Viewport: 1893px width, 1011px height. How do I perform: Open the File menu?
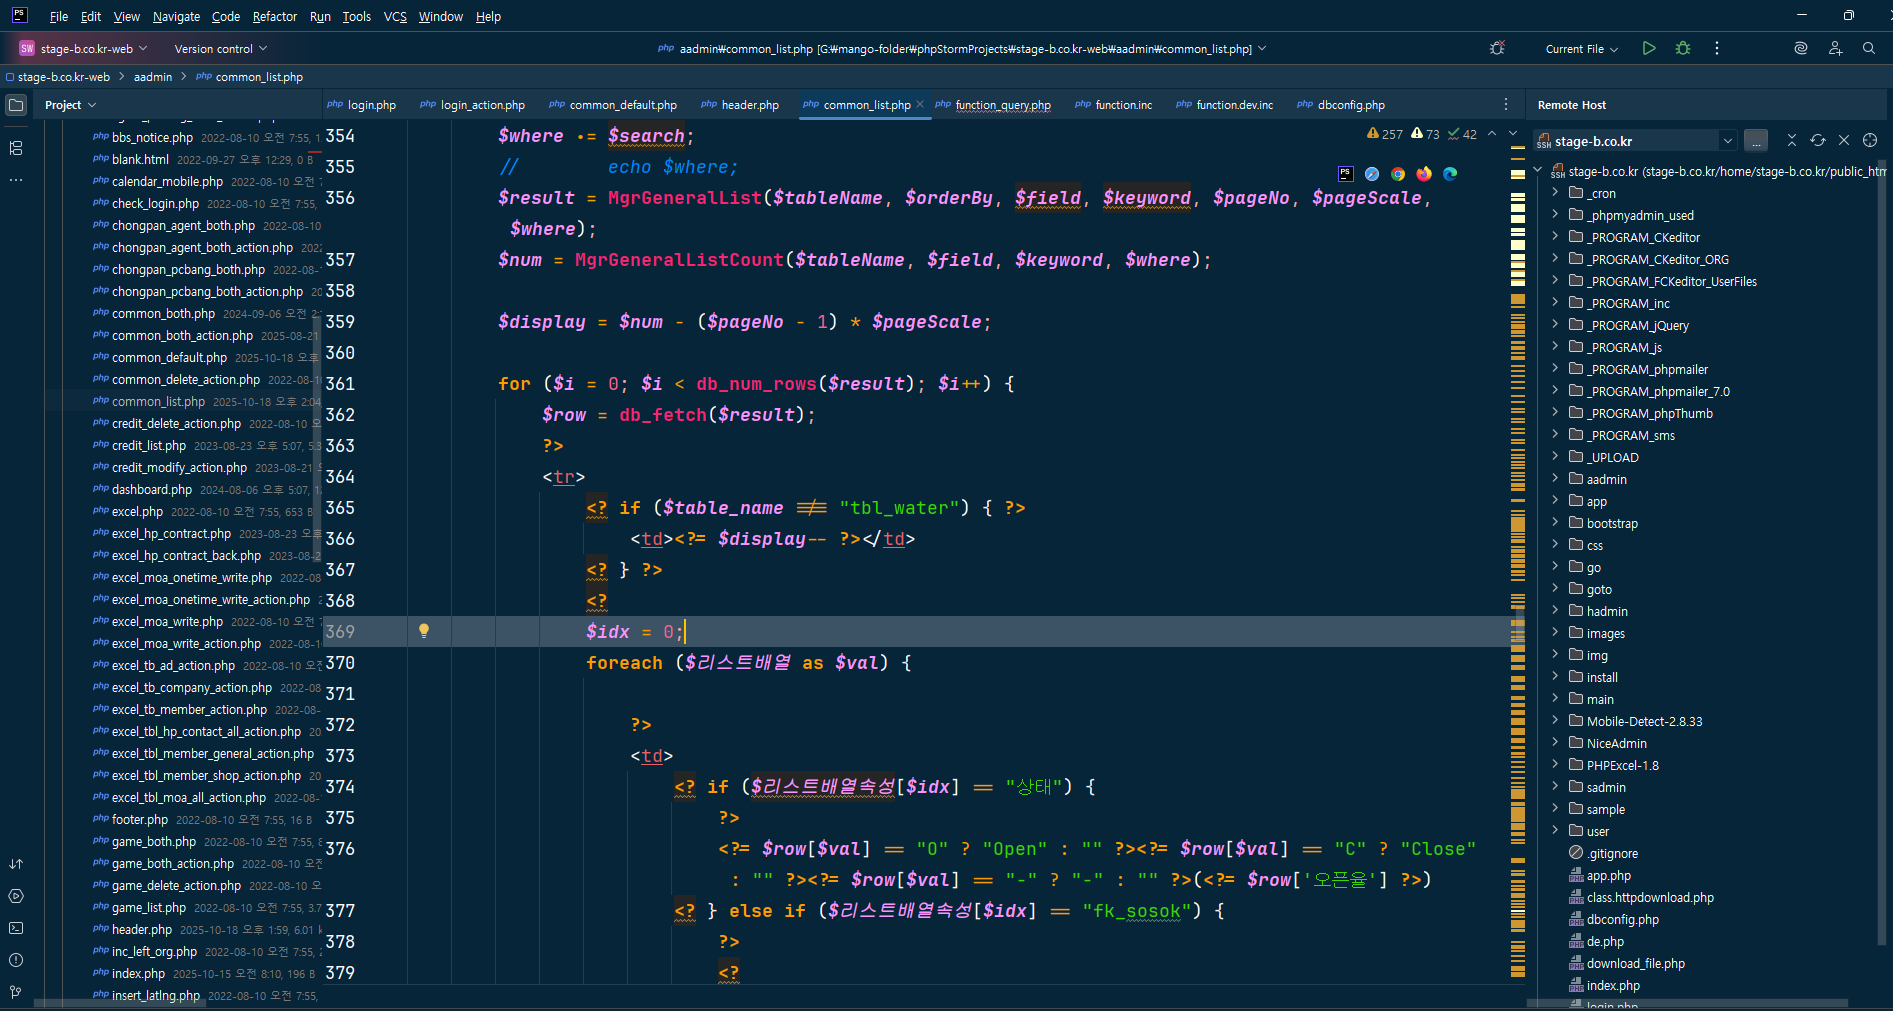pos(59,16)
